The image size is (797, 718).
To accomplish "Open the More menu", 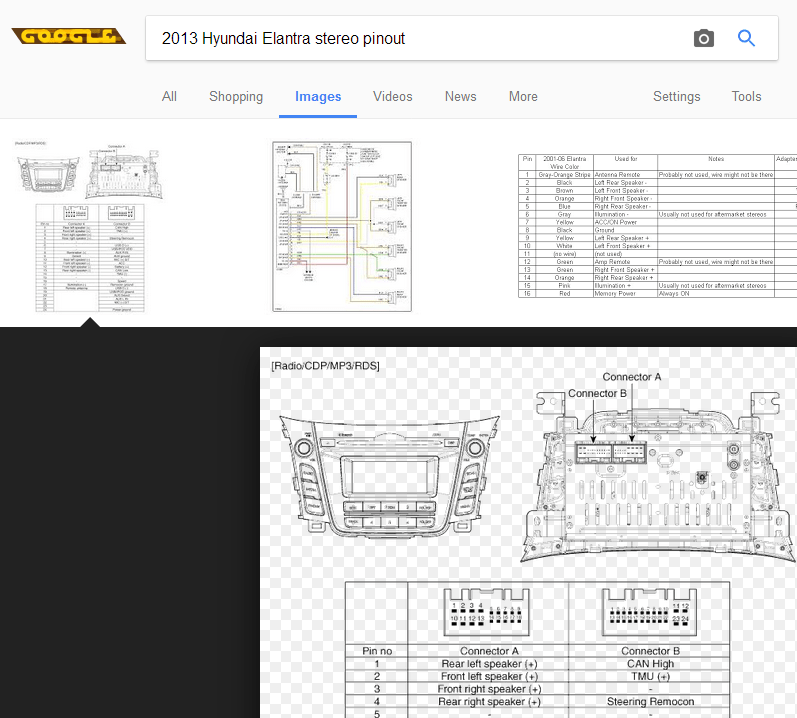I will [523, 97].
